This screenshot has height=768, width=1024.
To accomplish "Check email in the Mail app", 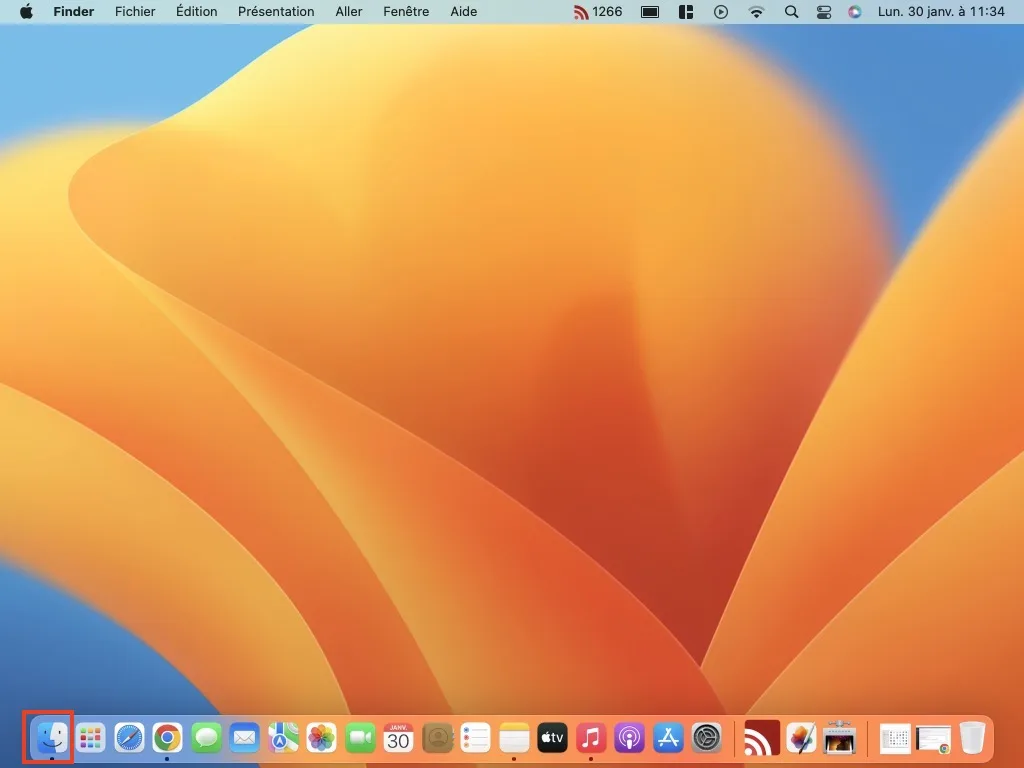I will point(243,737).
